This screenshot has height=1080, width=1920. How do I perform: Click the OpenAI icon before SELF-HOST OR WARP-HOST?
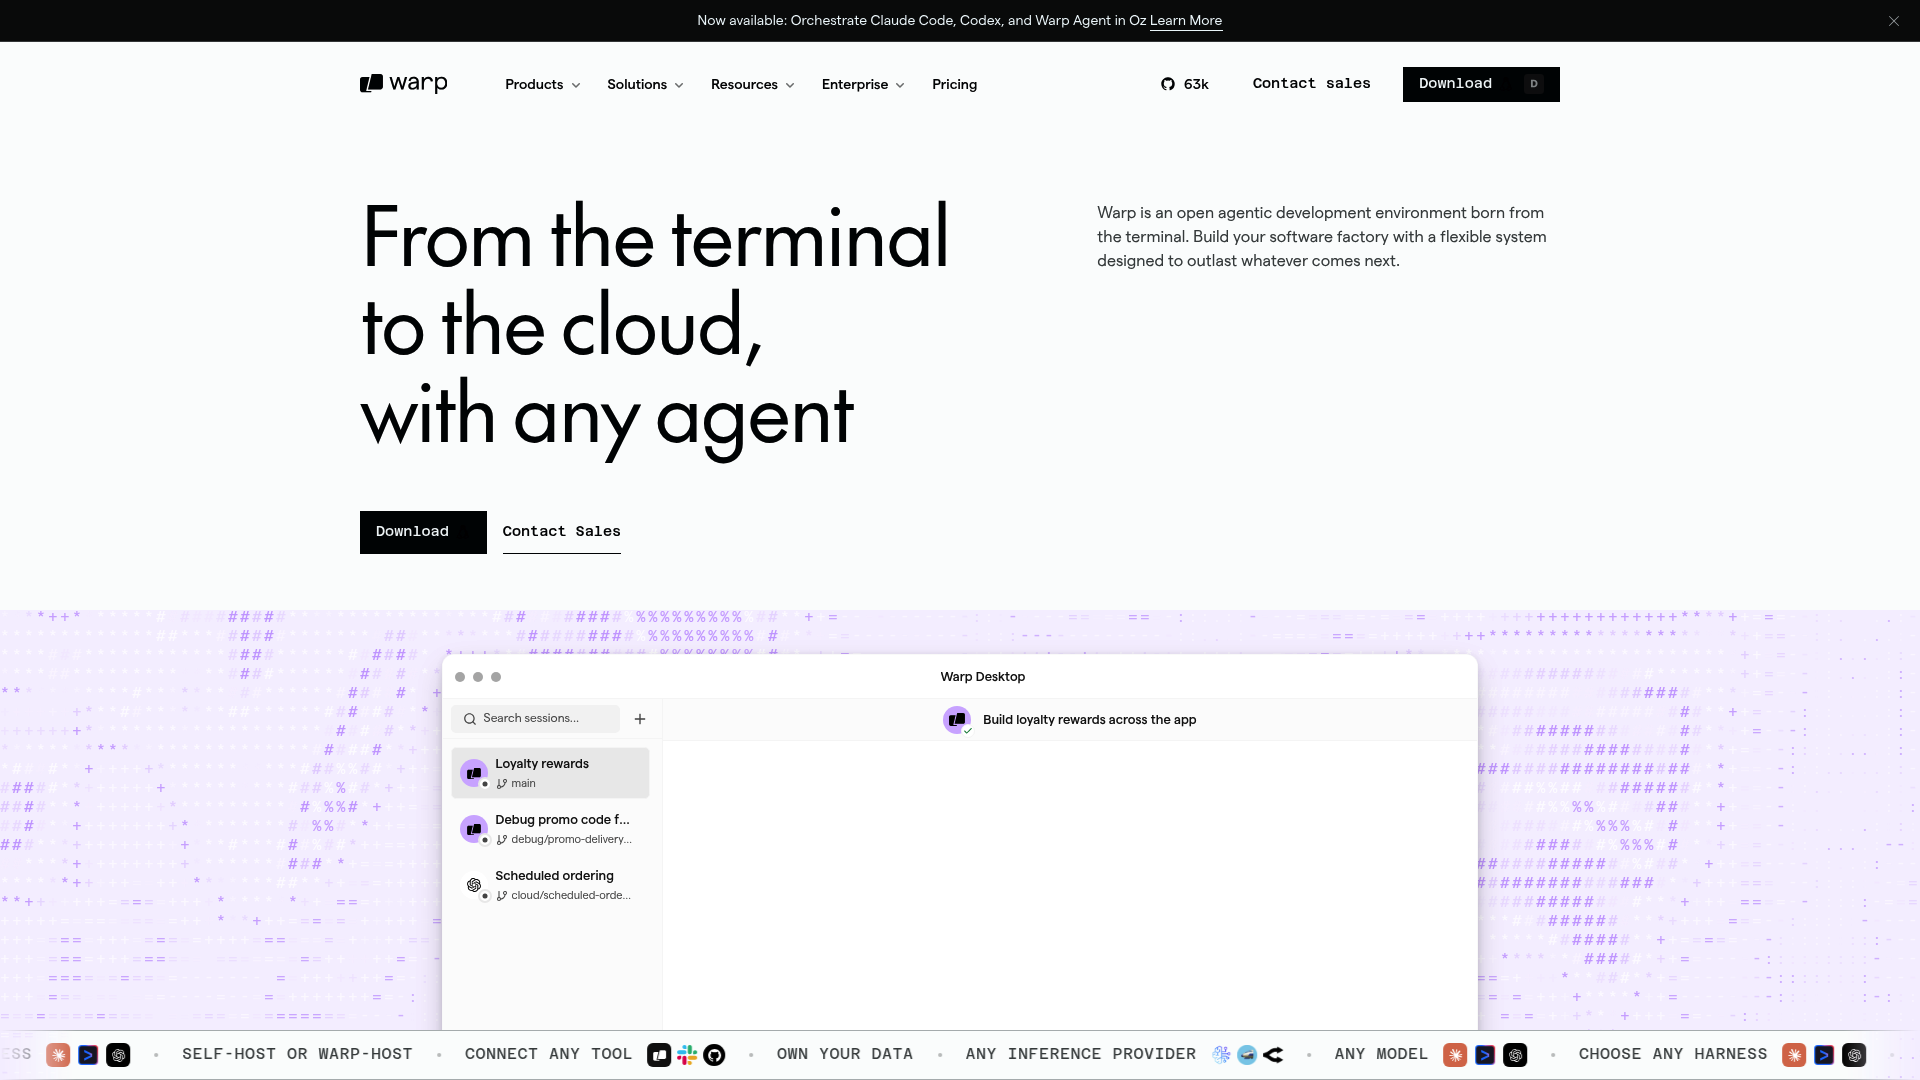point(118,1055)
